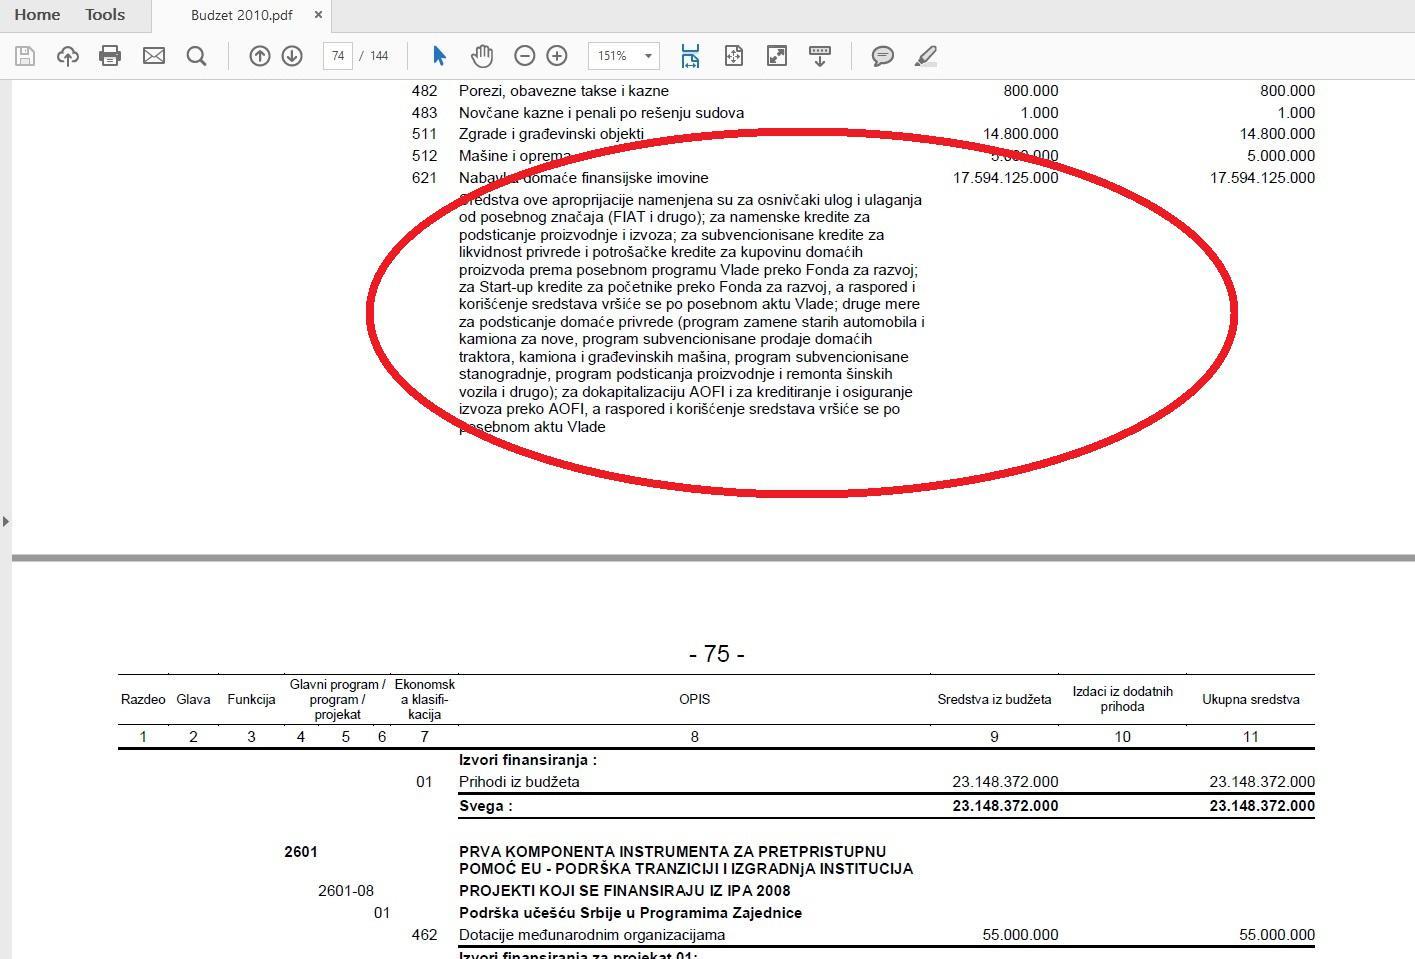This screenshot has height=959, width=1415.
Task: Click Fit to one full page icon
Action: click(x=734, y=56)
